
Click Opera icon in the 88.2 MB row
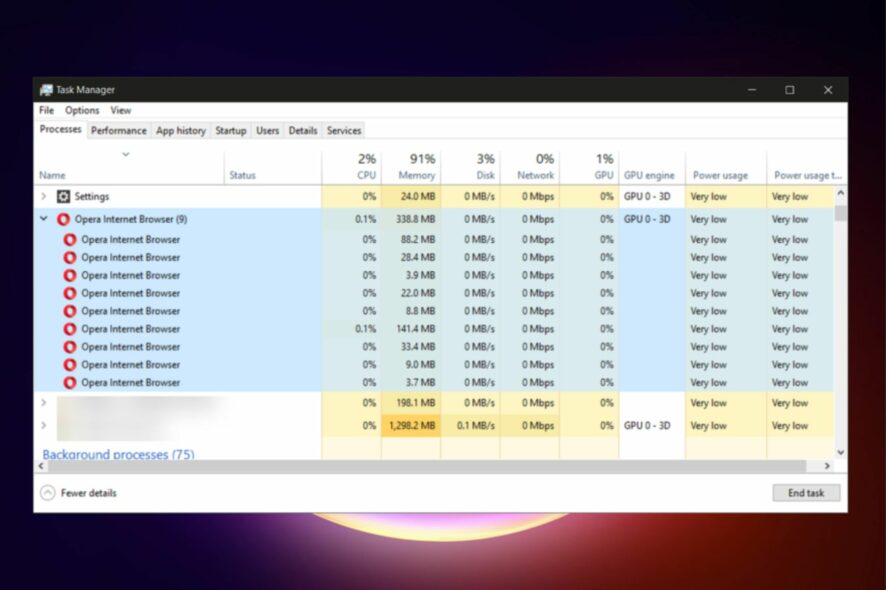pos(70,240)
